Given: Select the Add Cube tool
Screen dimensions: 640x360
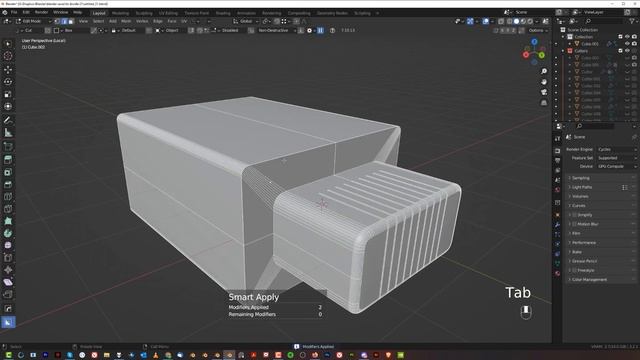Looking at the screenshot, I should [x=8, y=146].
